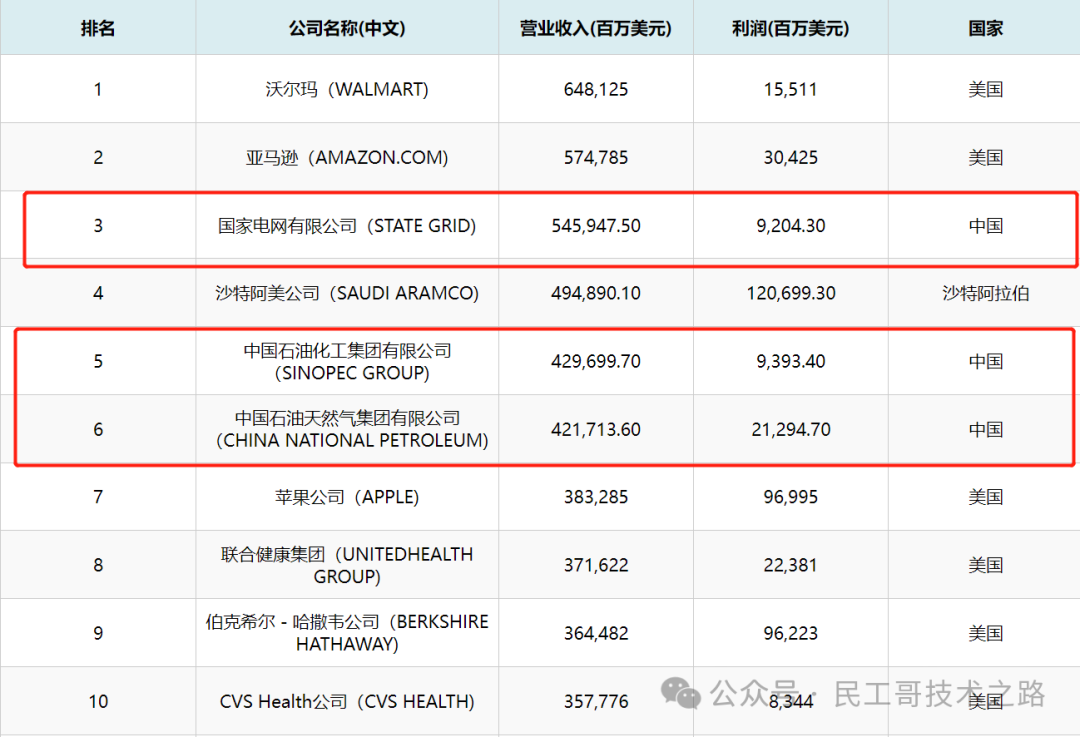The height and width of the screenshot is (737, 1080).
Task: Select the 苹果公司 (APPLE) cell
Action: pyautogui.click(x=346, y=497)
